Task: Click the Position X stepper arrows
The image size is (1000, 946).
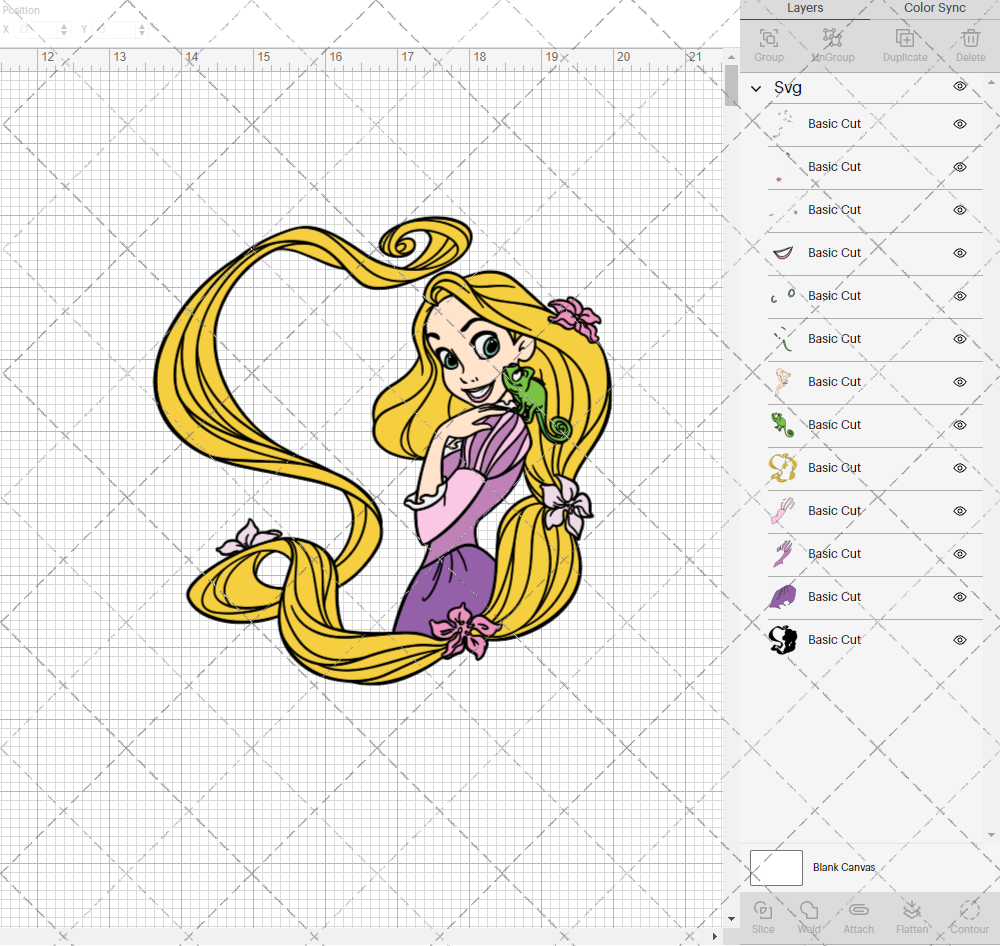Action: tap(64, 29)
